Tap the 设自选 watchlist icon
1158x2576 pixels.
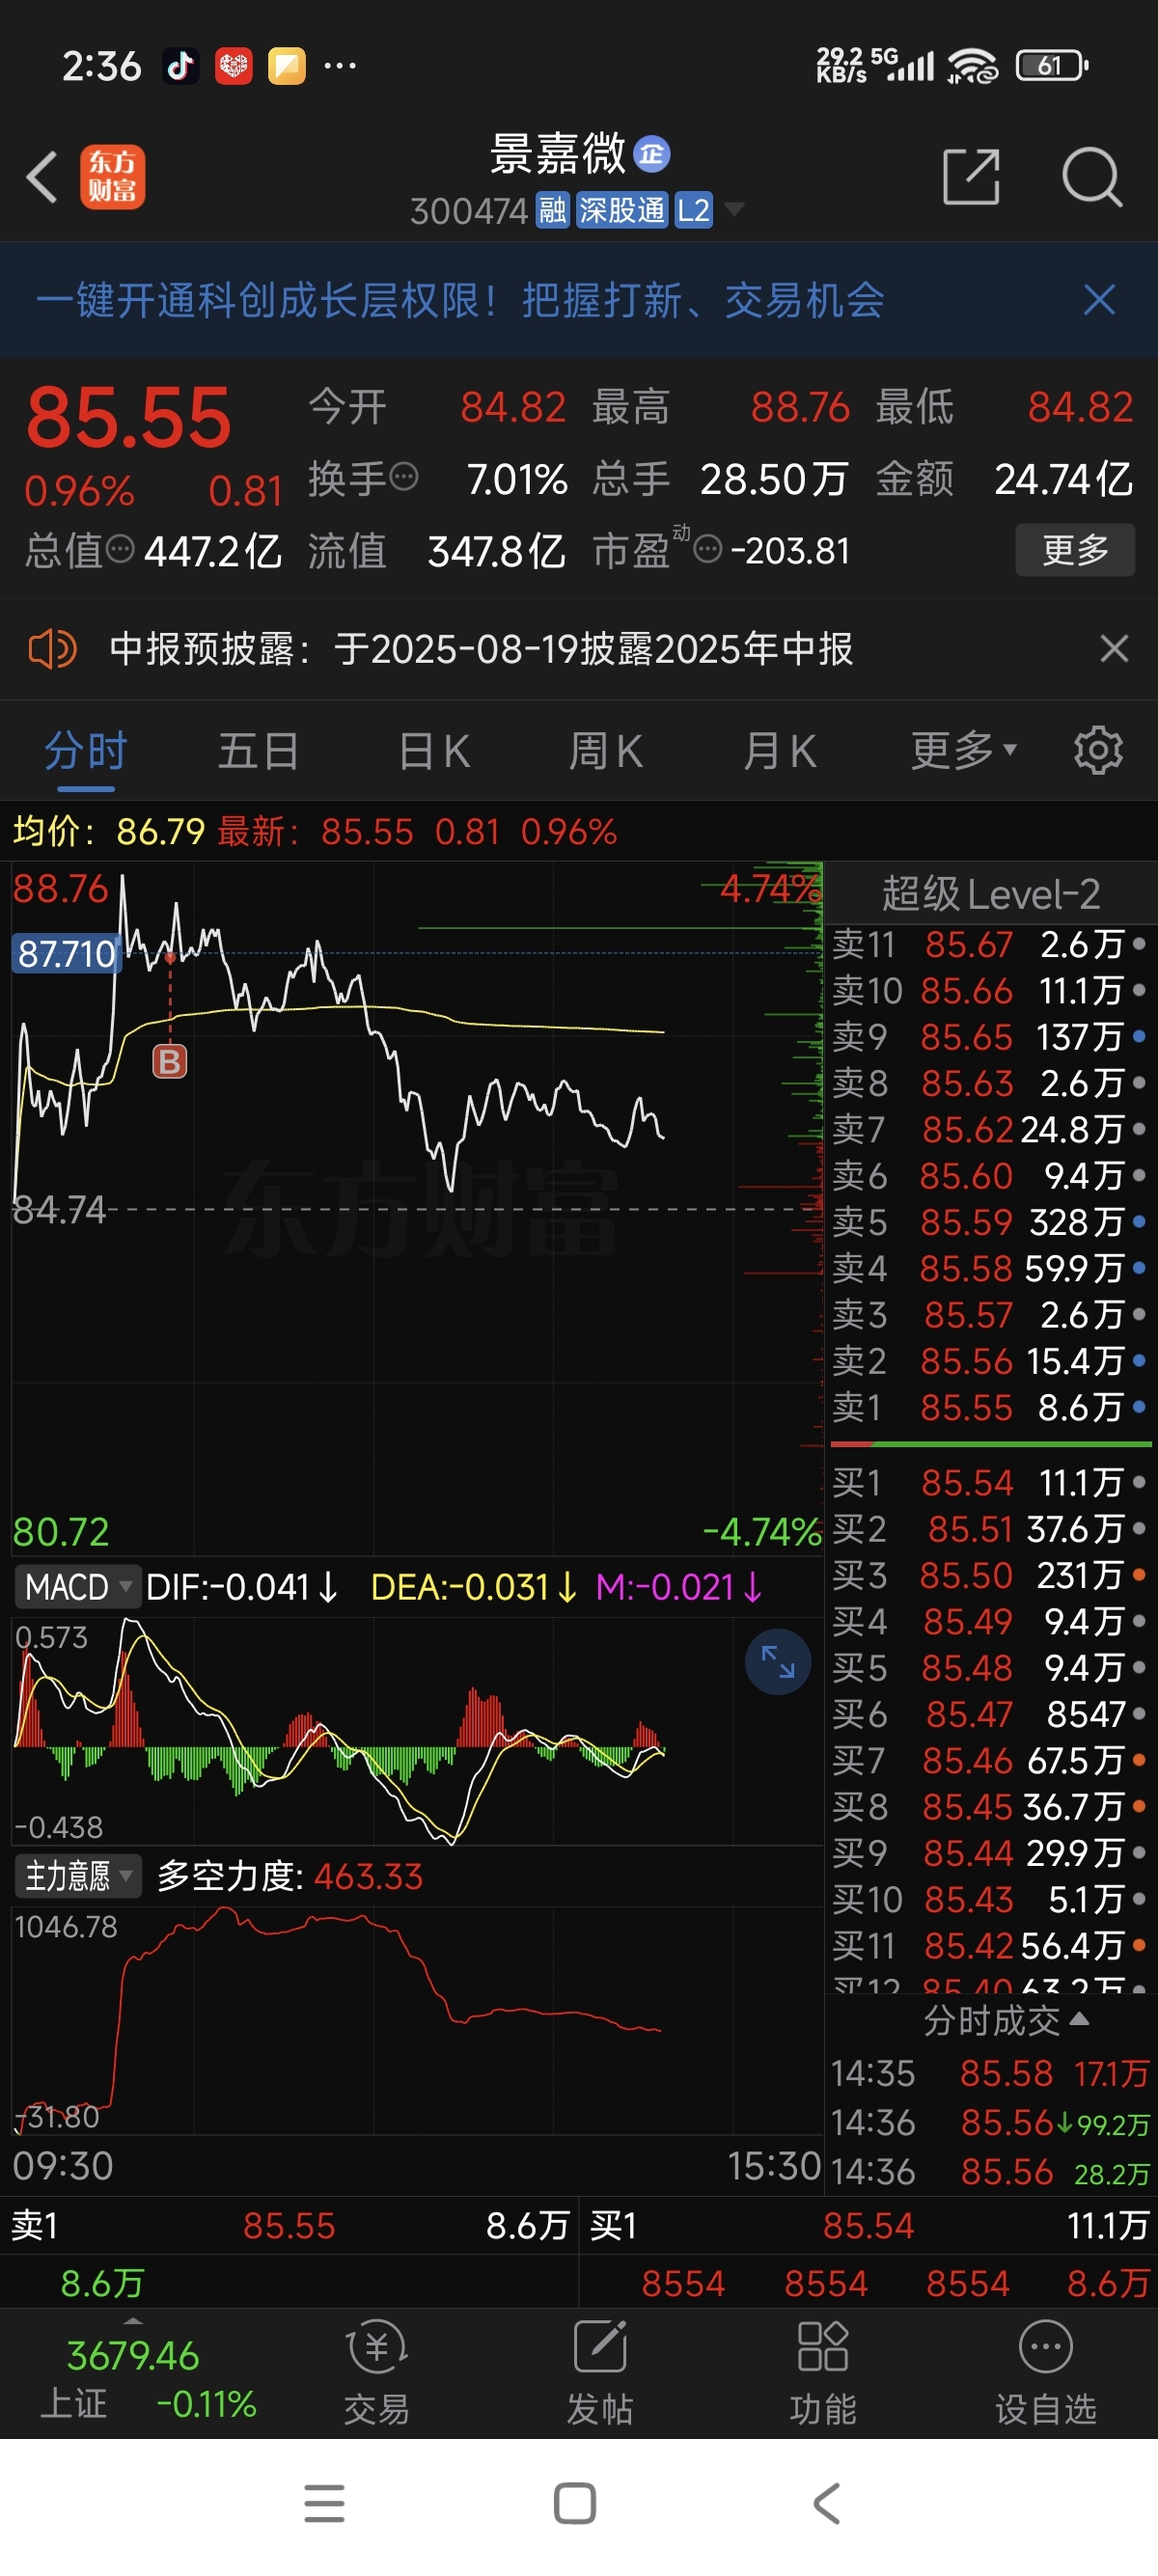(x=1046, y=2373)
